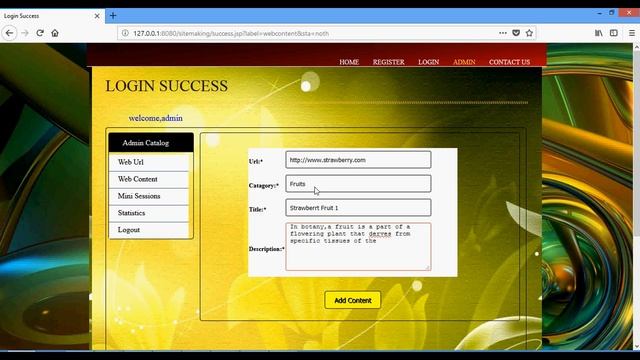
Task: Click the page vertical scrollbar
Action: coord(636,143)
